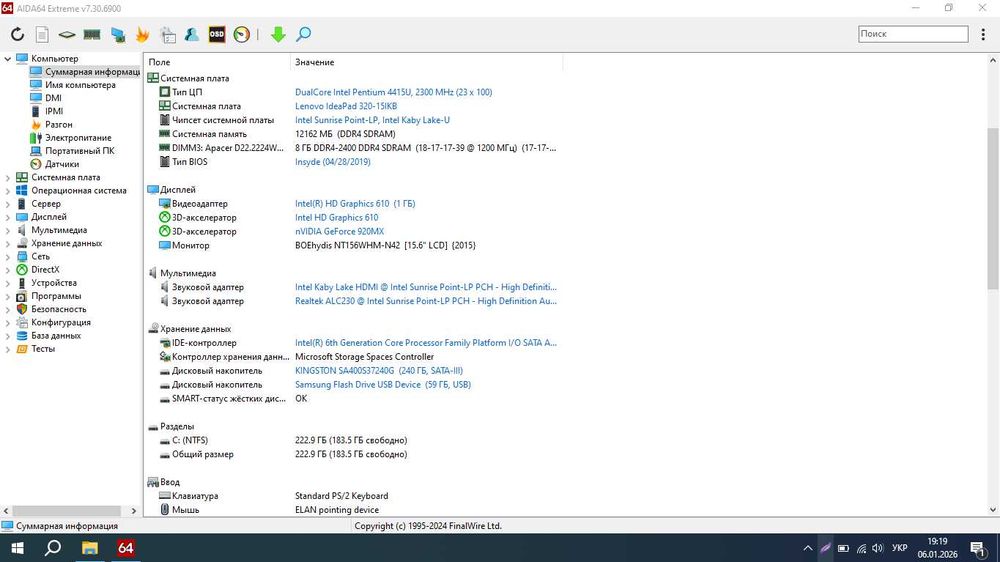Viewport: 1000px width, 562px height.
Task: Expand the Сервер tree node
Action: pyautogui.click(x=8, y=204)
